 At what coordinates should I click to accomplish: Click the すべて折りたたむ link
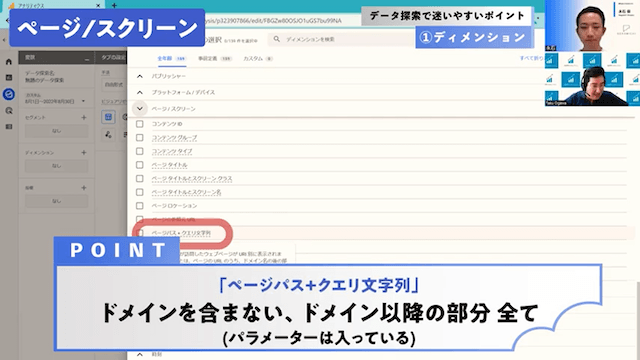click(x=531, y=58)
